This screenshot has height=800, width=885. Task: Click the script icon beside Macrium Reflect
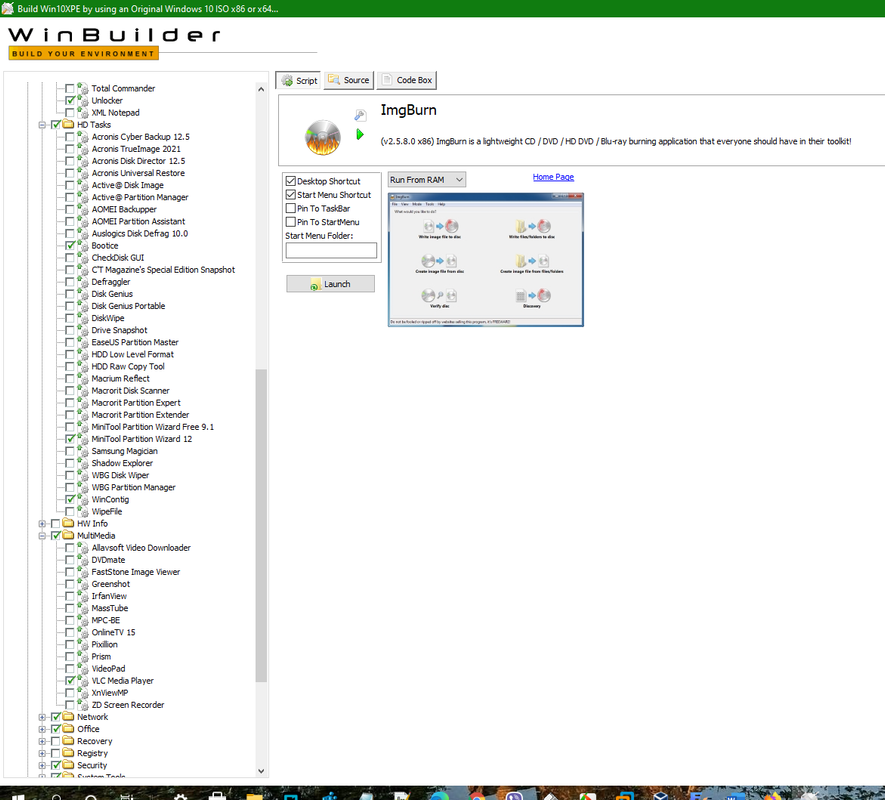point(83,378)
